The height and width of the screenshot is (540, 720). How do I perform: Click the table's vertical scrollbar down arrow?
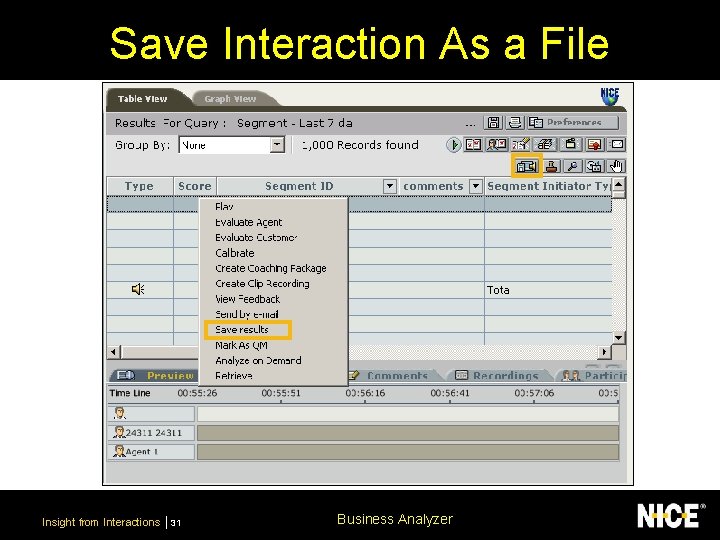(619, 338)
